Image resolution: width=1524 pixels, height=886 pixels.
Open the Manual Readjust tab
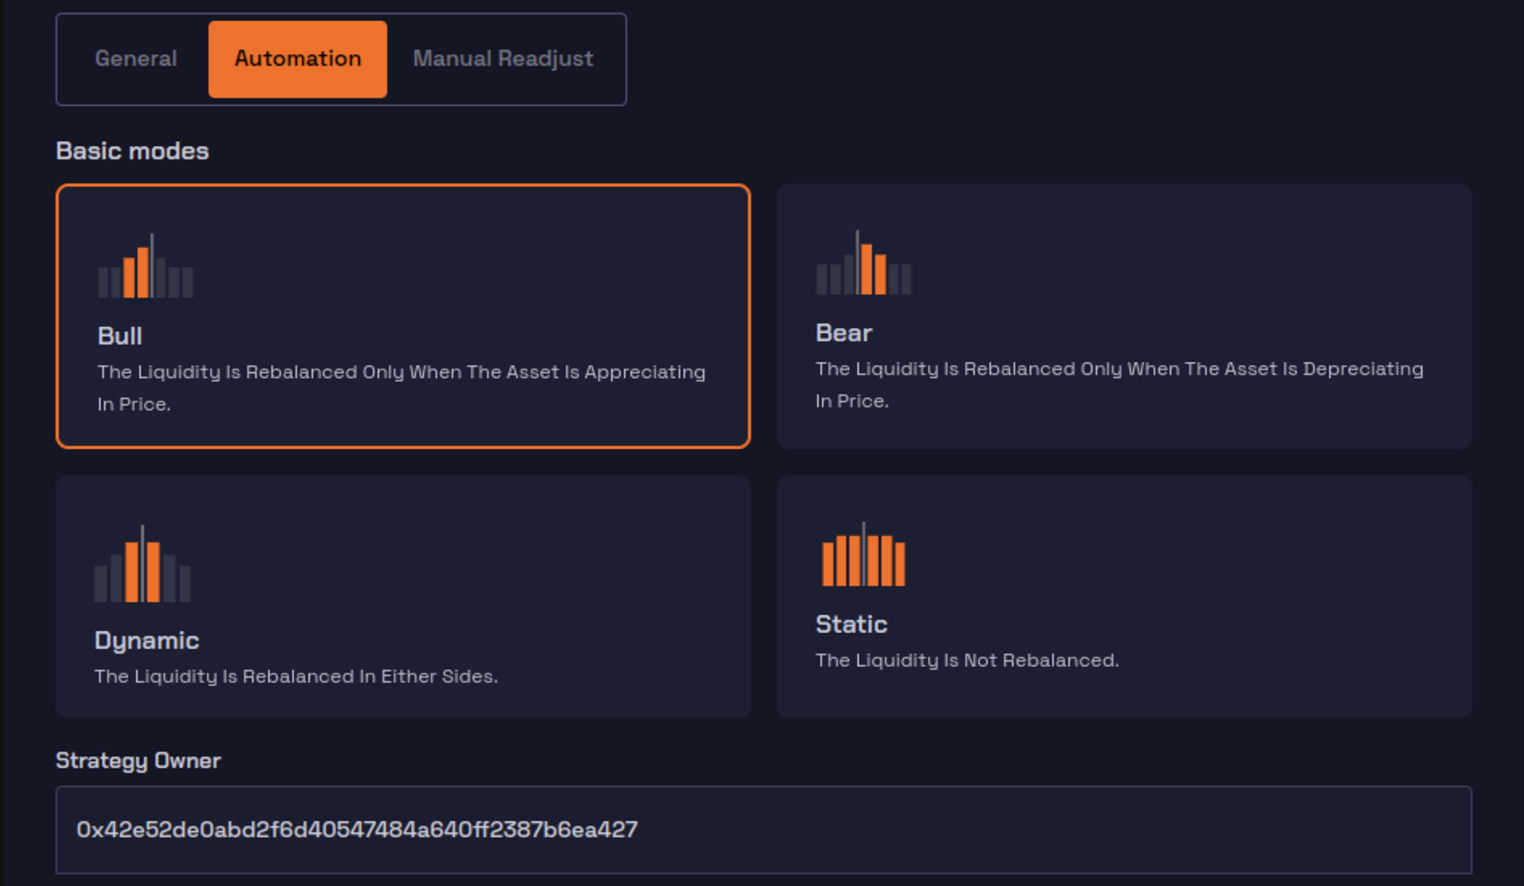[x=502, y=59]
